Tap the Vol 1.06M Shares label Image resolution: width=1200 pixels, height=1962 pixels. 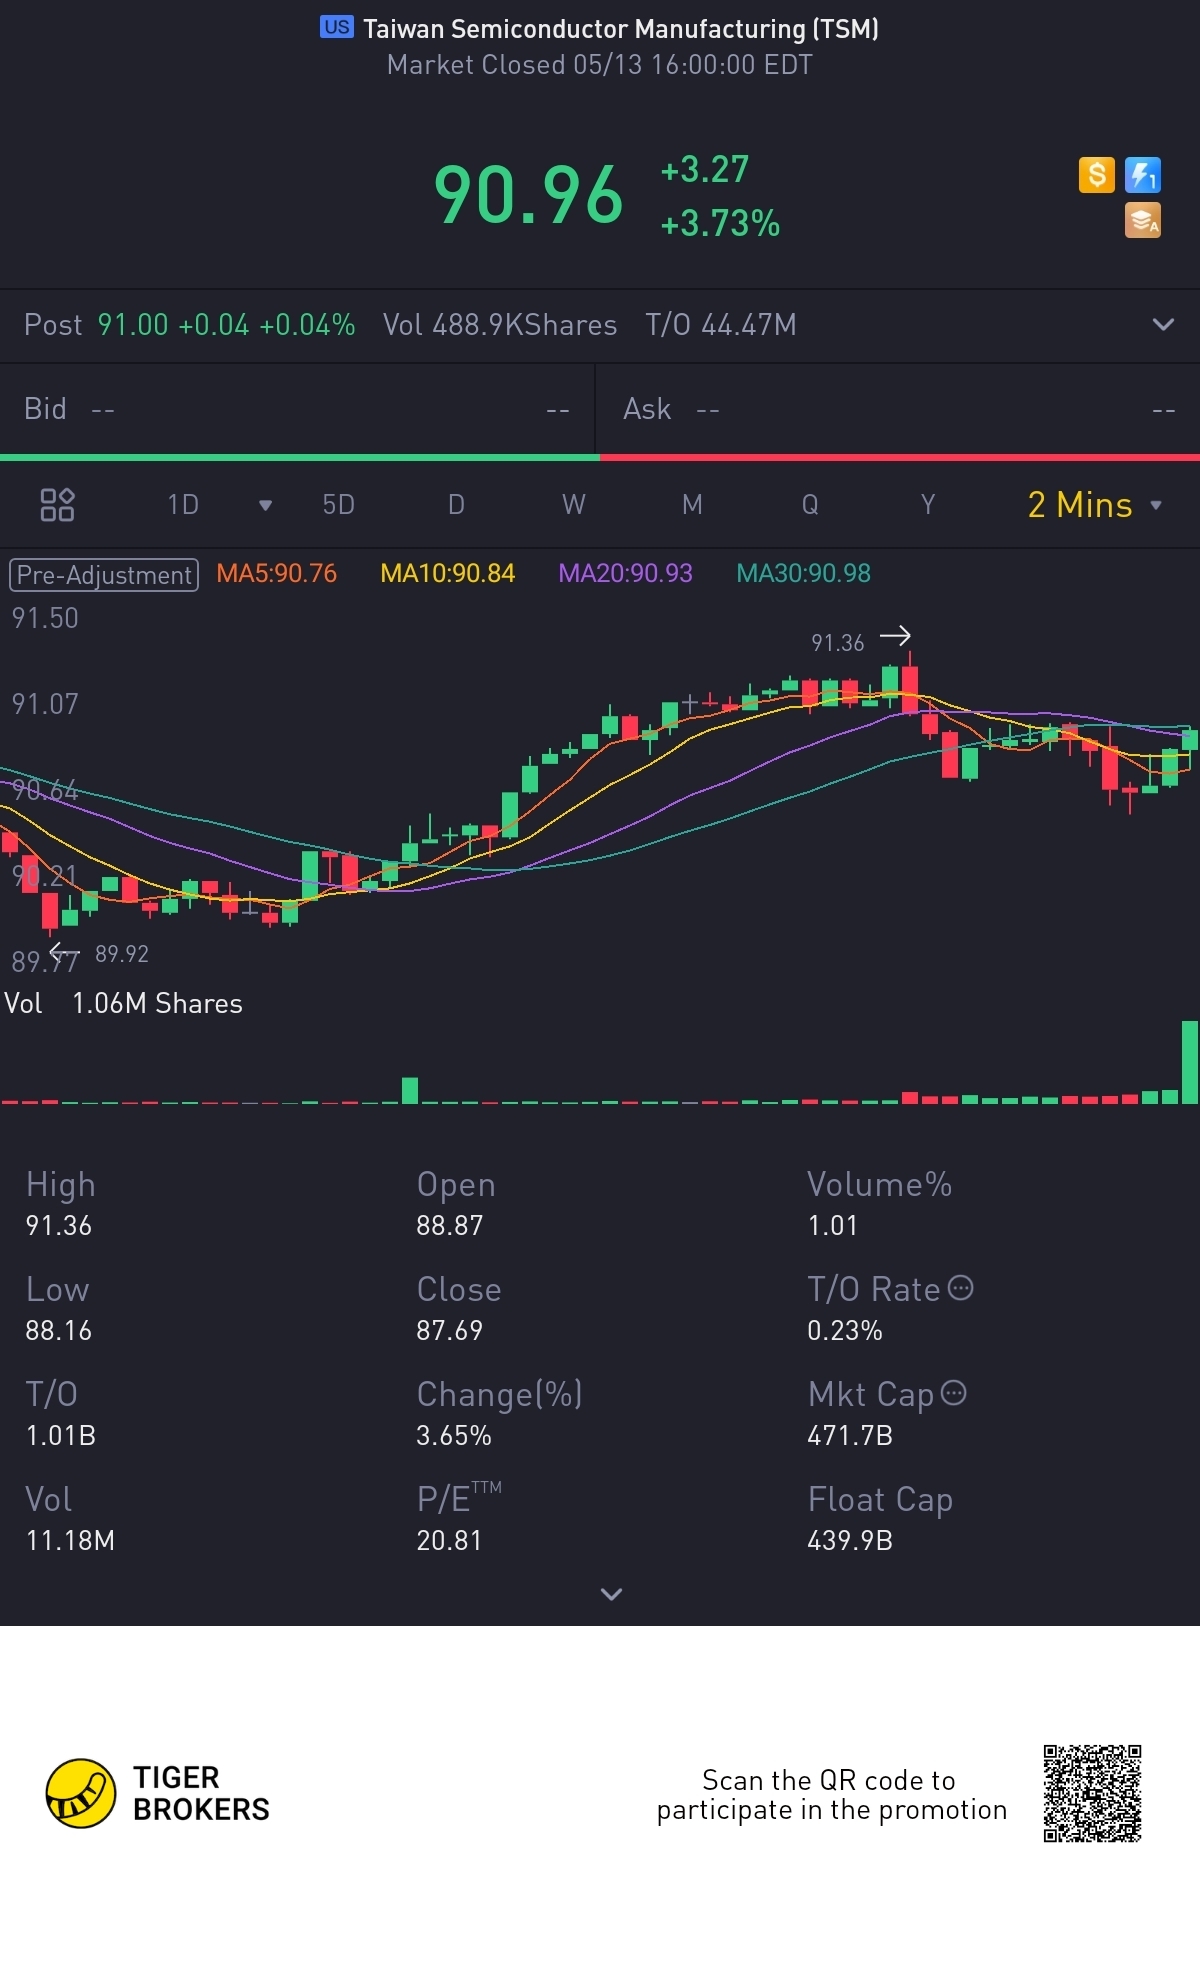click(x=123, y=1003)
